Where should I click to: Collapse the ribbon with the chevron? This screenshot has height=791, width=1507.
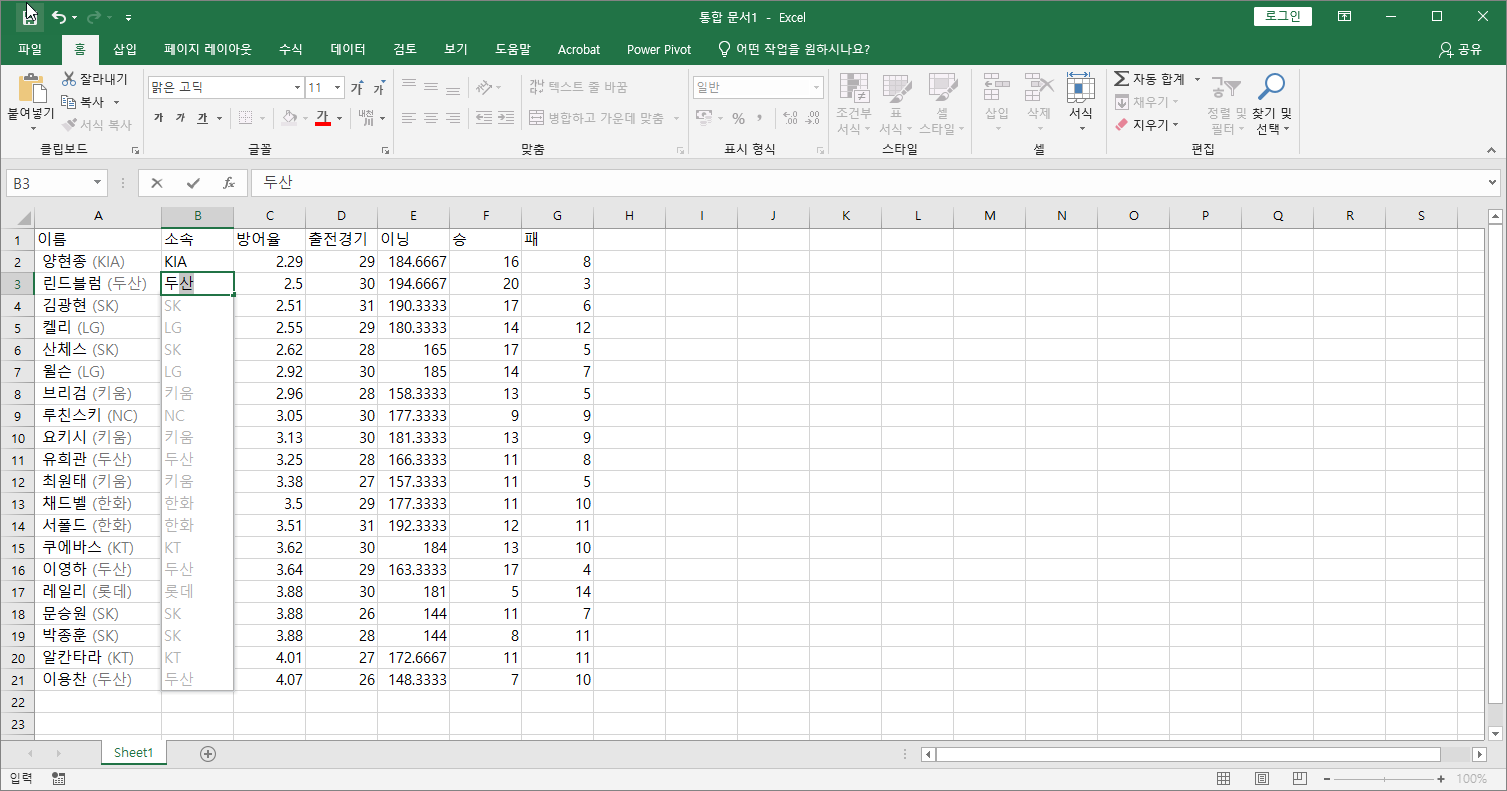point(1491,149)
